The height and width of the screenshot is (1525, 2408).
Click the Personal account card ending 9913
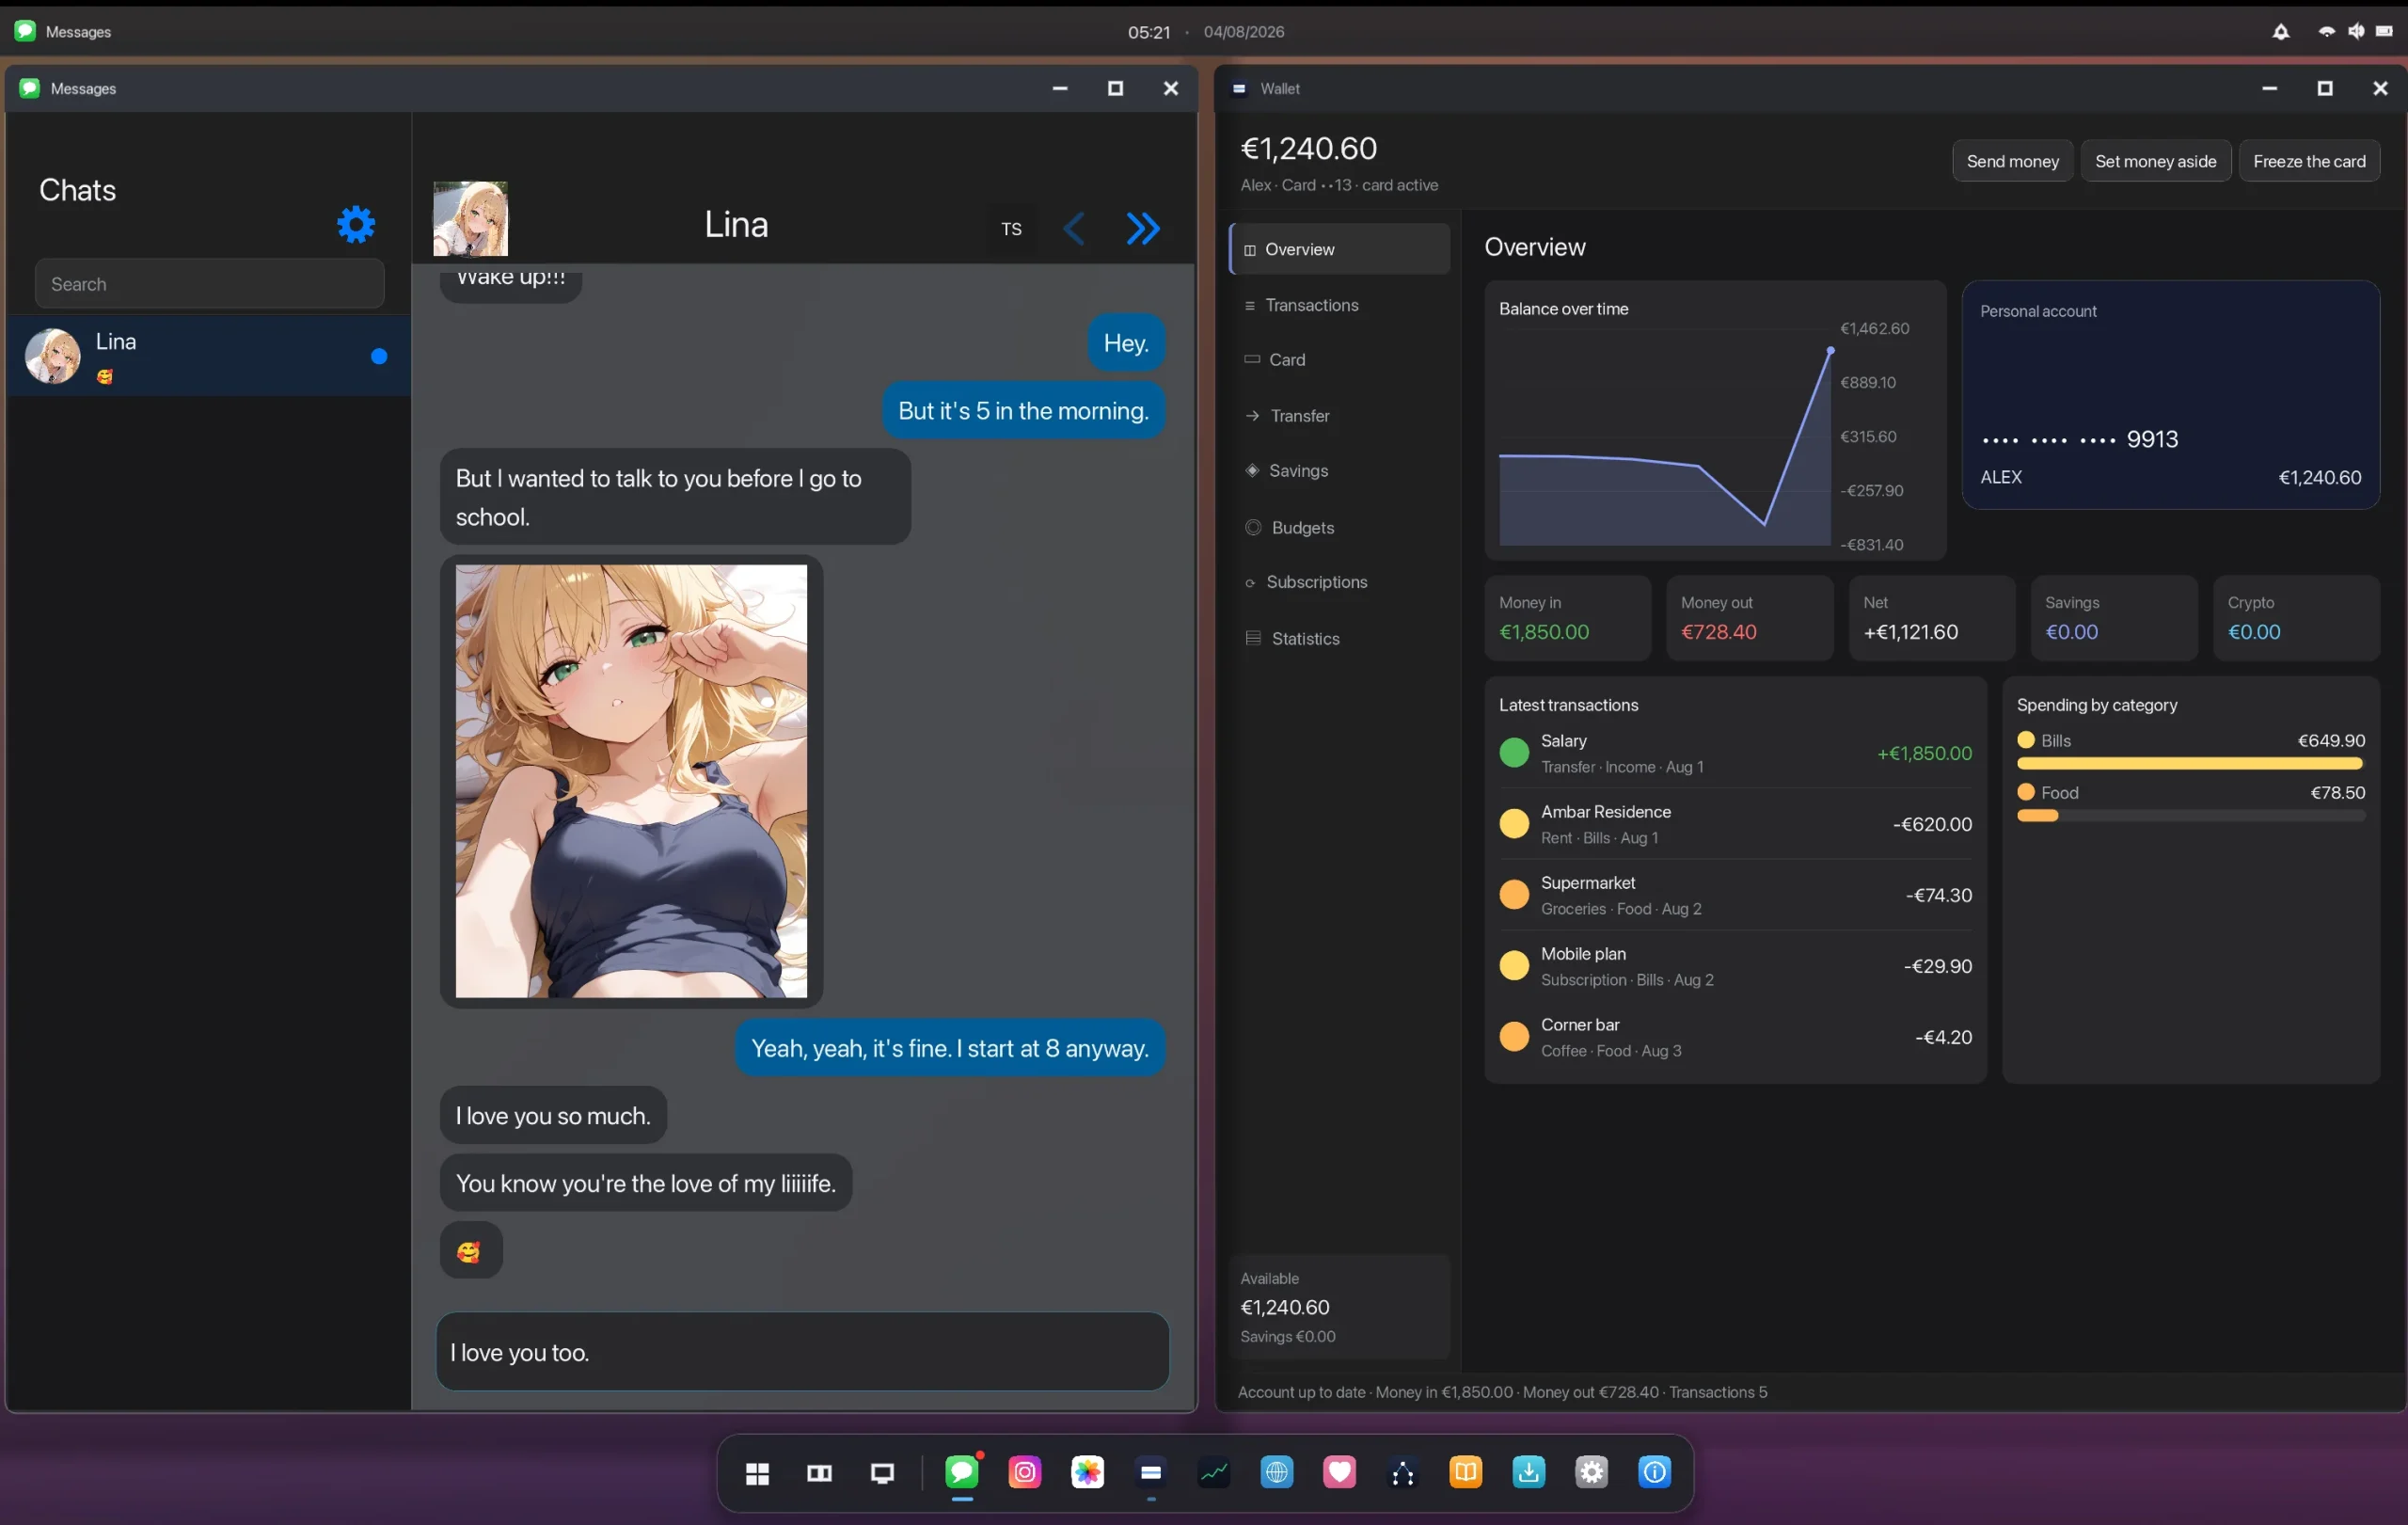2170,395
